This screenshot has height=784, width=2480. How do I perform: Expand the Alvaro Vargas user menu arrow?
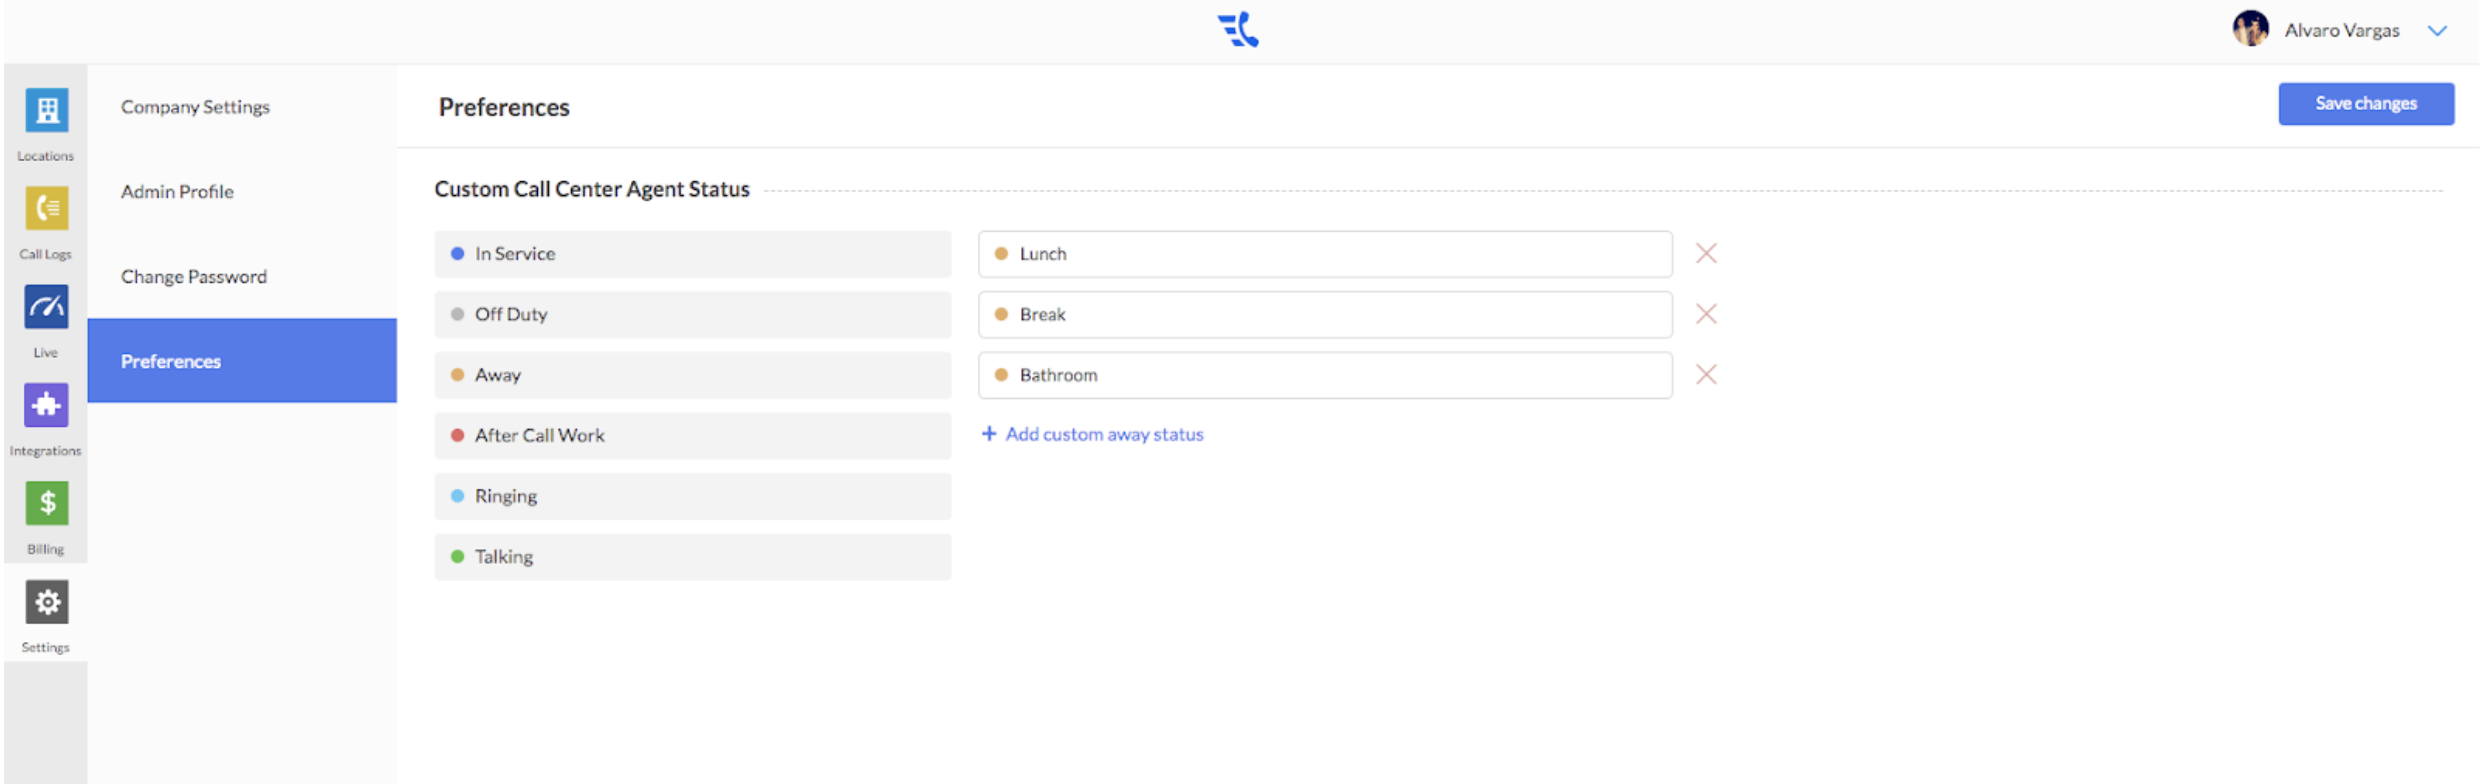pos(2438,31)
